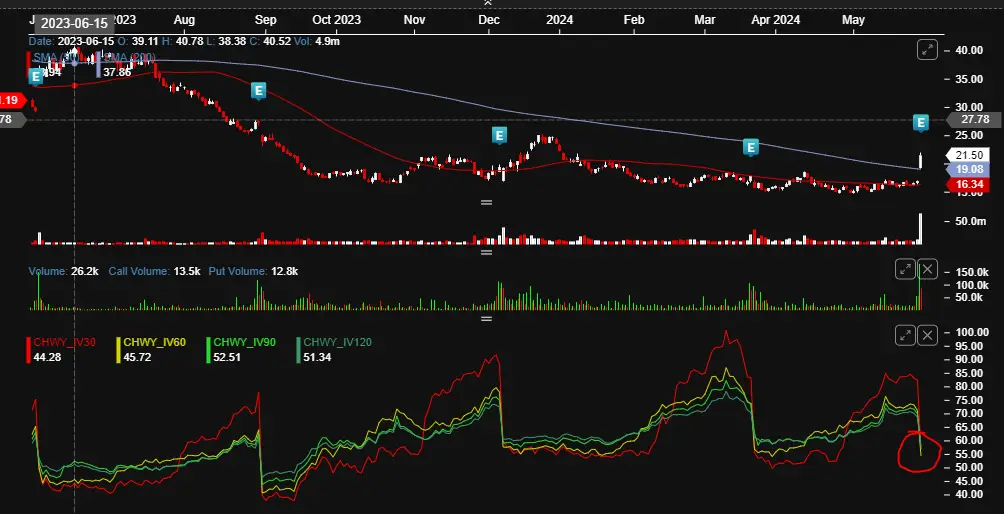Click the Sep label on time axis
1004x514 pixels.
265,20
